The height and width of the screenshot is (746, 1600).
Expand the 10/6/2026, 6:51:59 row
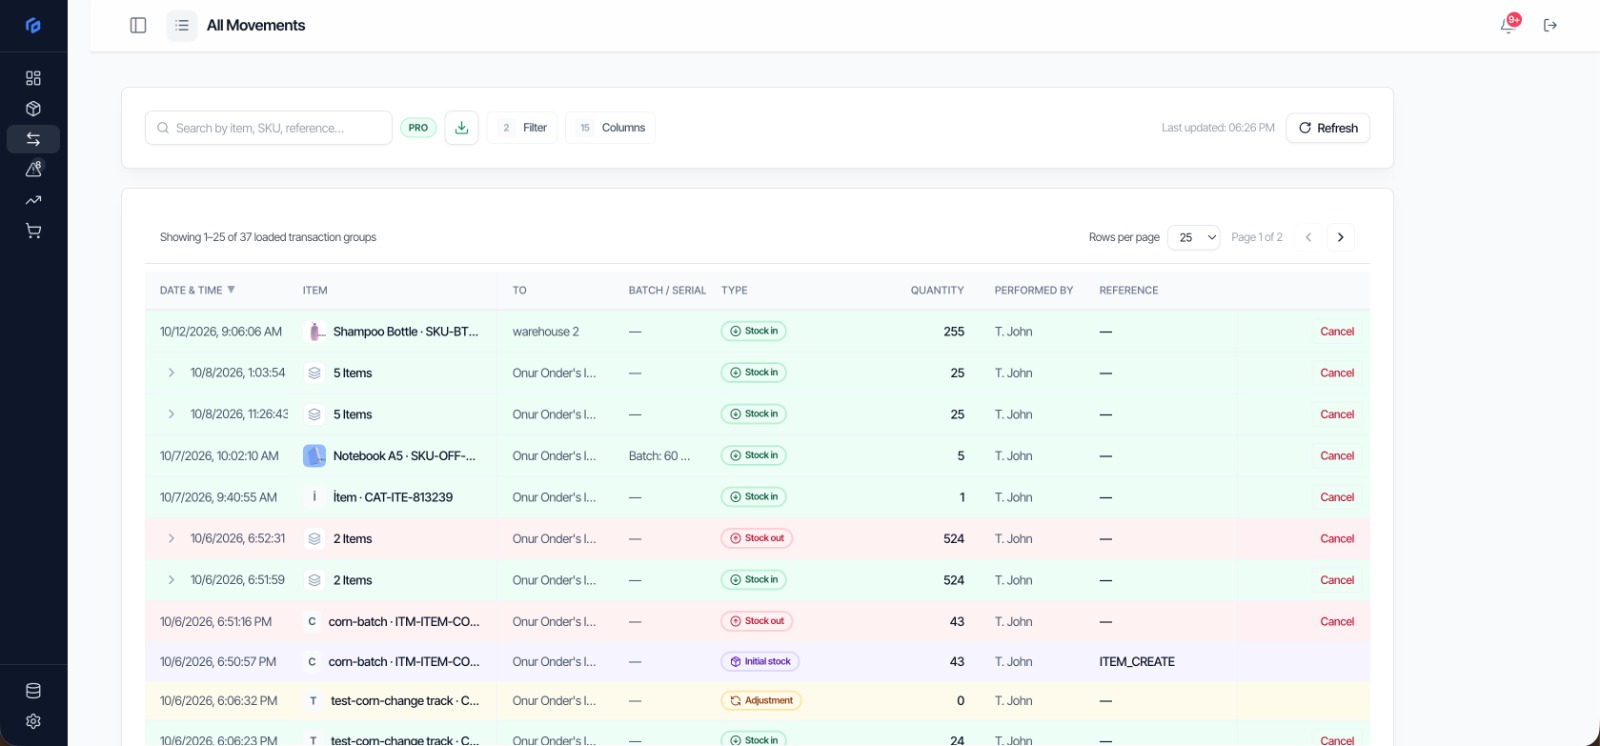coord(171,580)
